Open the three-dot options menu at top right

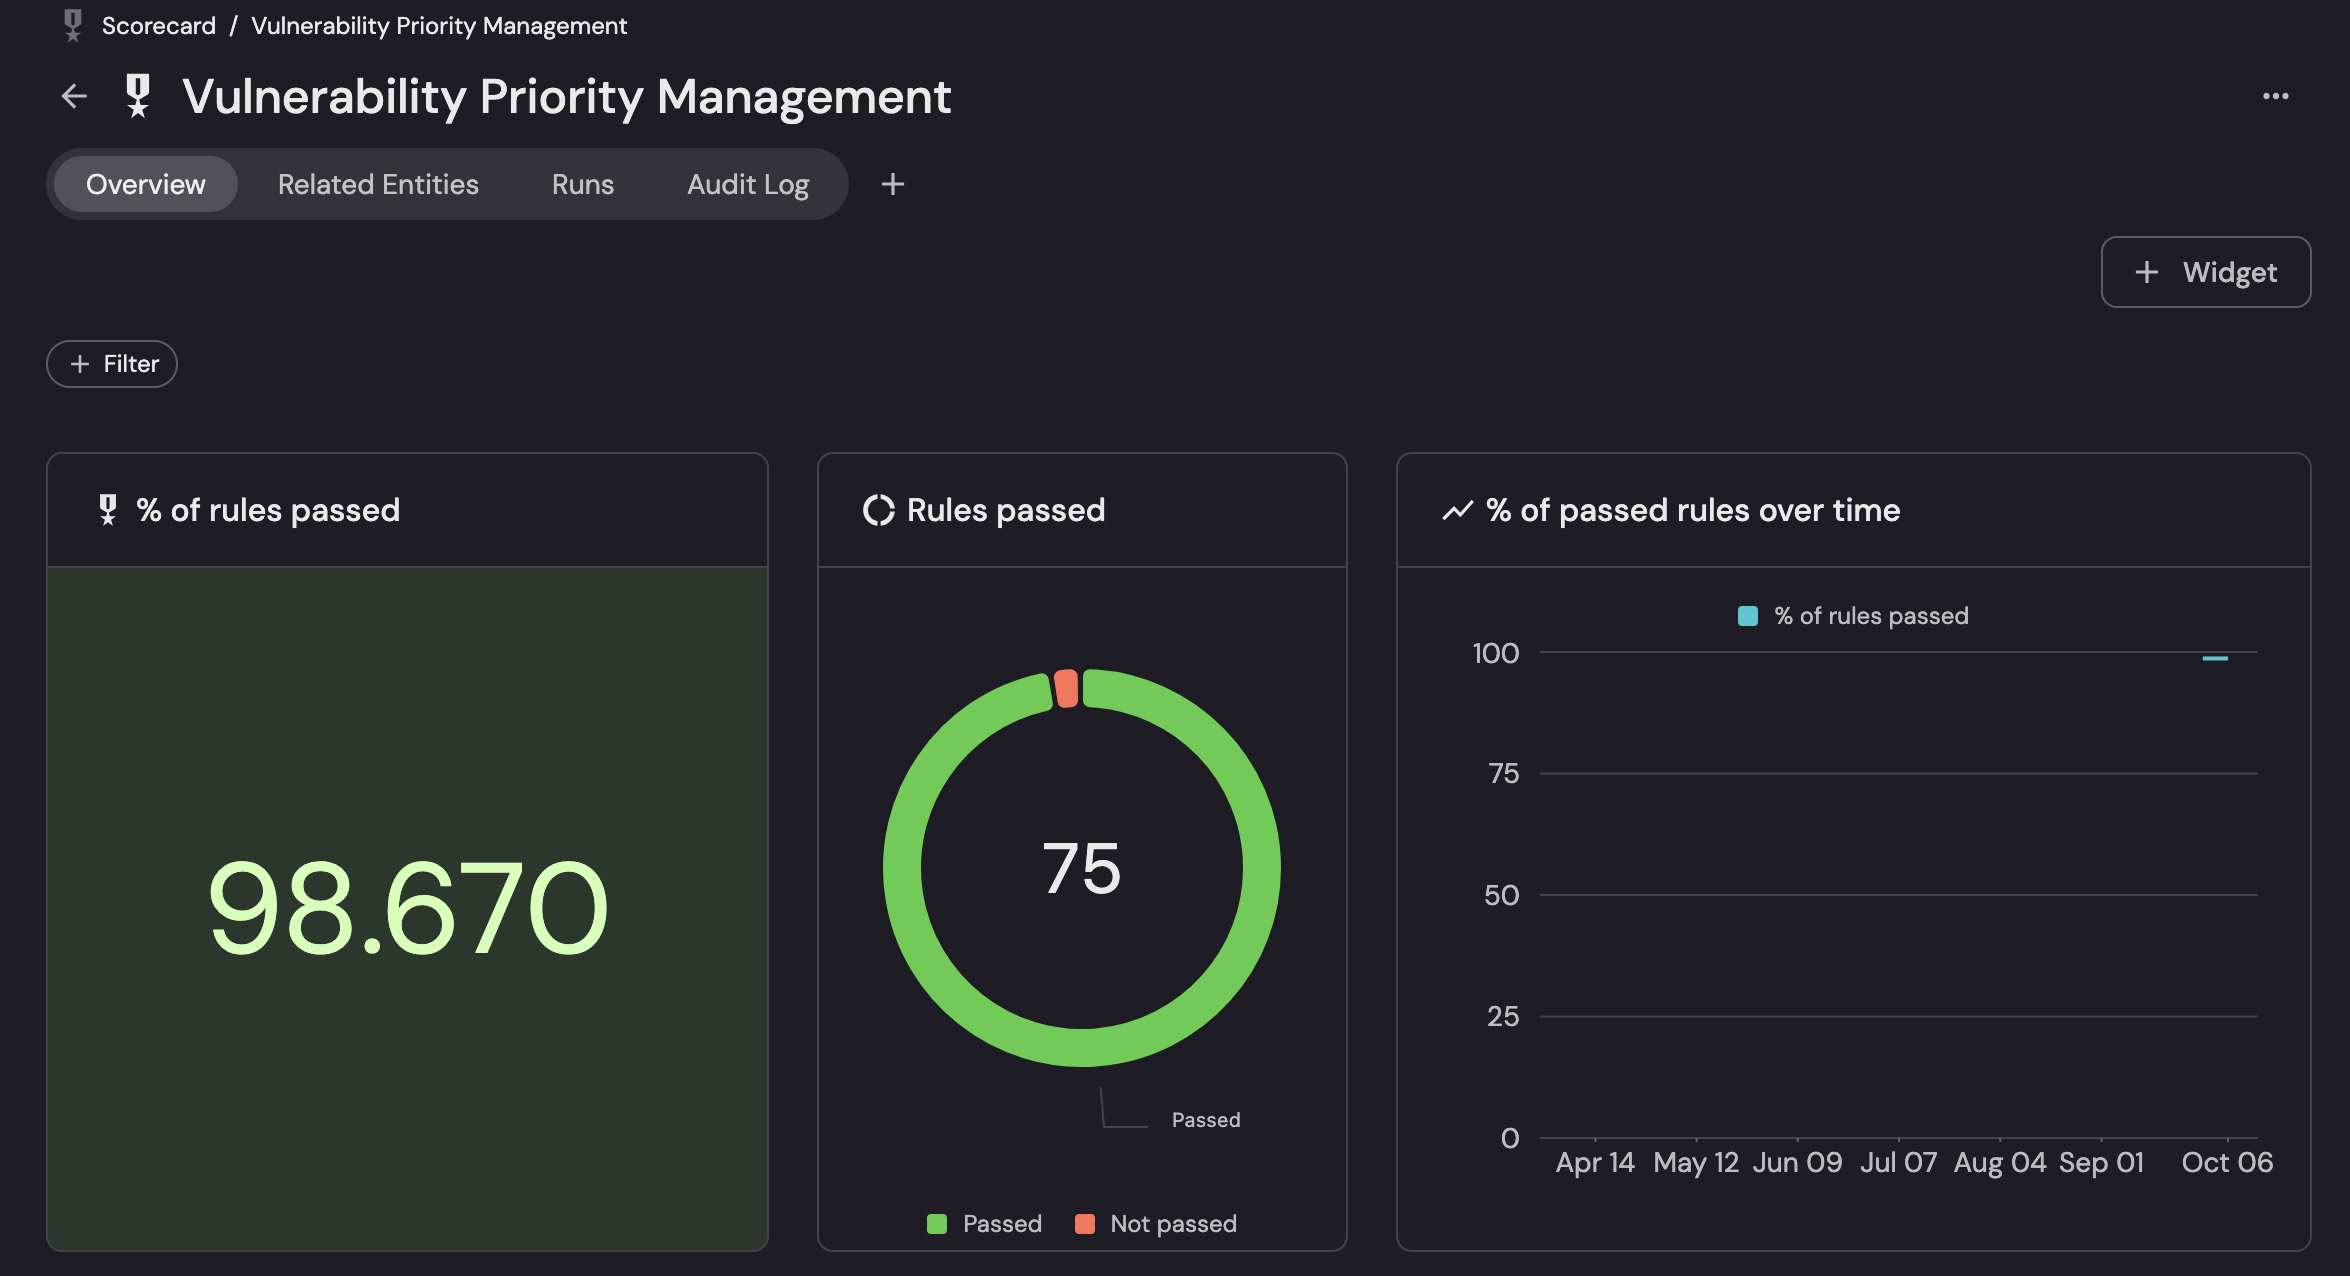coord(2275,95)
